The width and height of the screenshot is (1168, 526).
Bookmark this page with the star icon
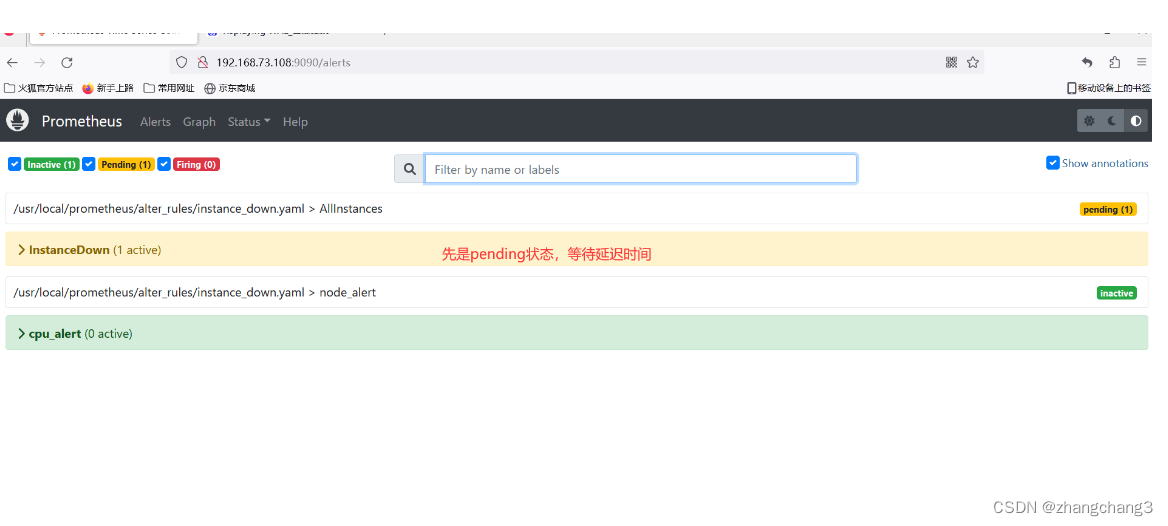[973, 63]
